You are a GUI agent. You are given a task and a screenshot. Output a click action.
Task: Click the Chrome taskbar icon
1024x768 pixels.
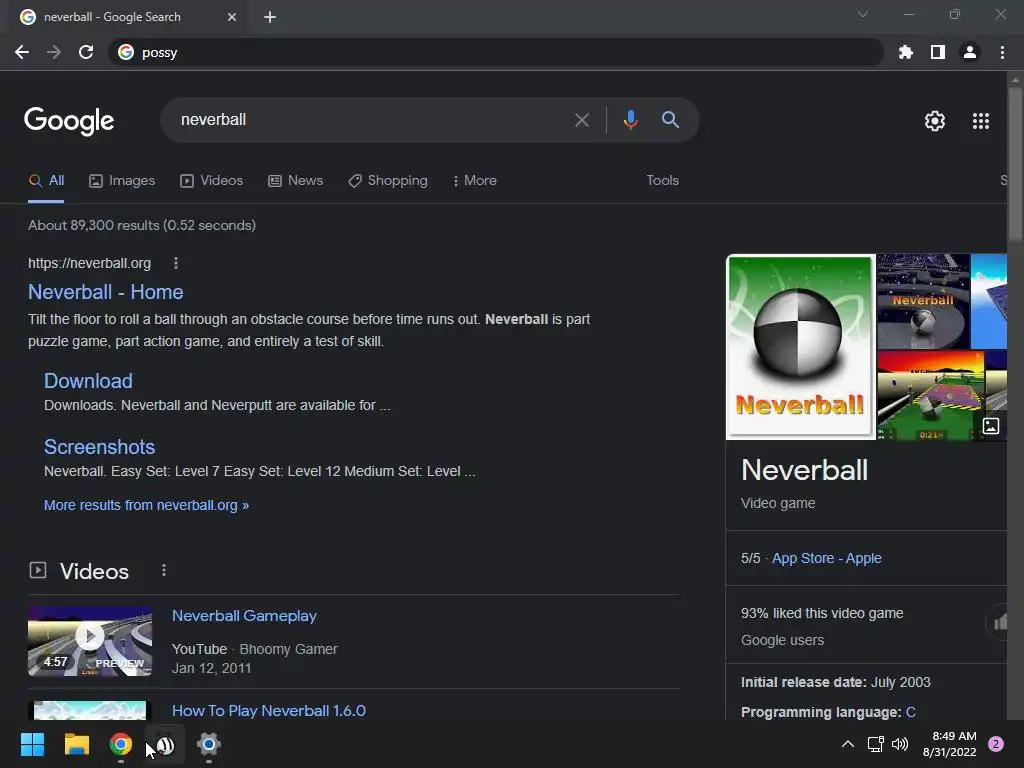tap(121, 744)
